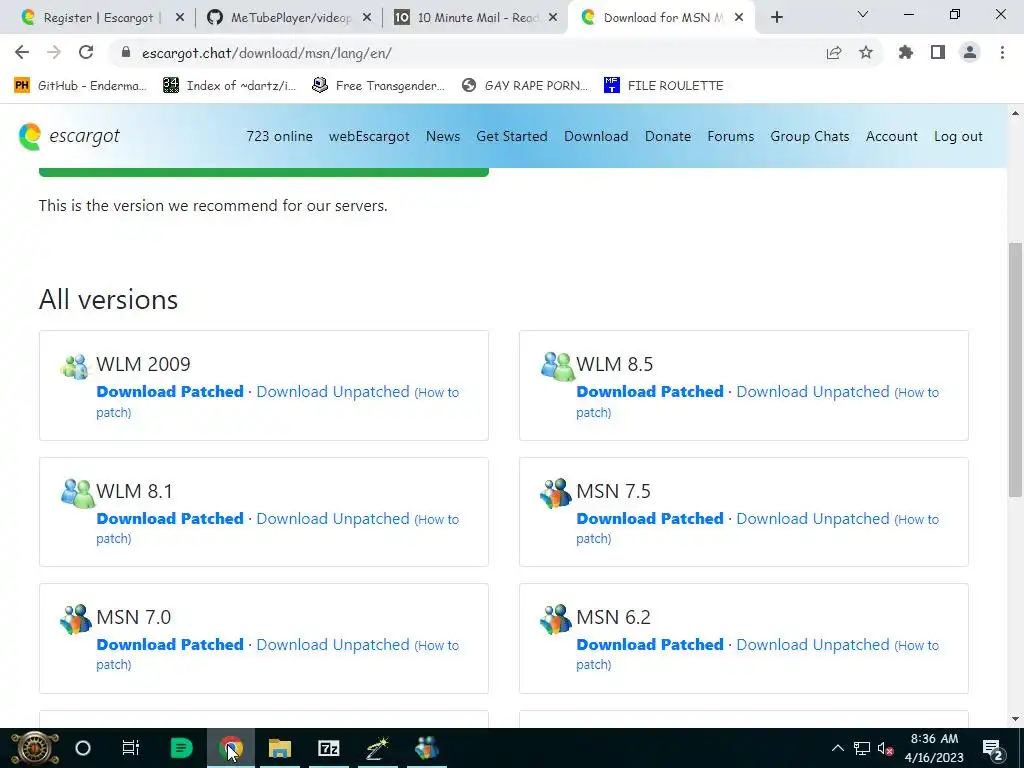Open the Start button on the taskbar
The width and height of the screenshot is (1024, 768).
(35, 748)
